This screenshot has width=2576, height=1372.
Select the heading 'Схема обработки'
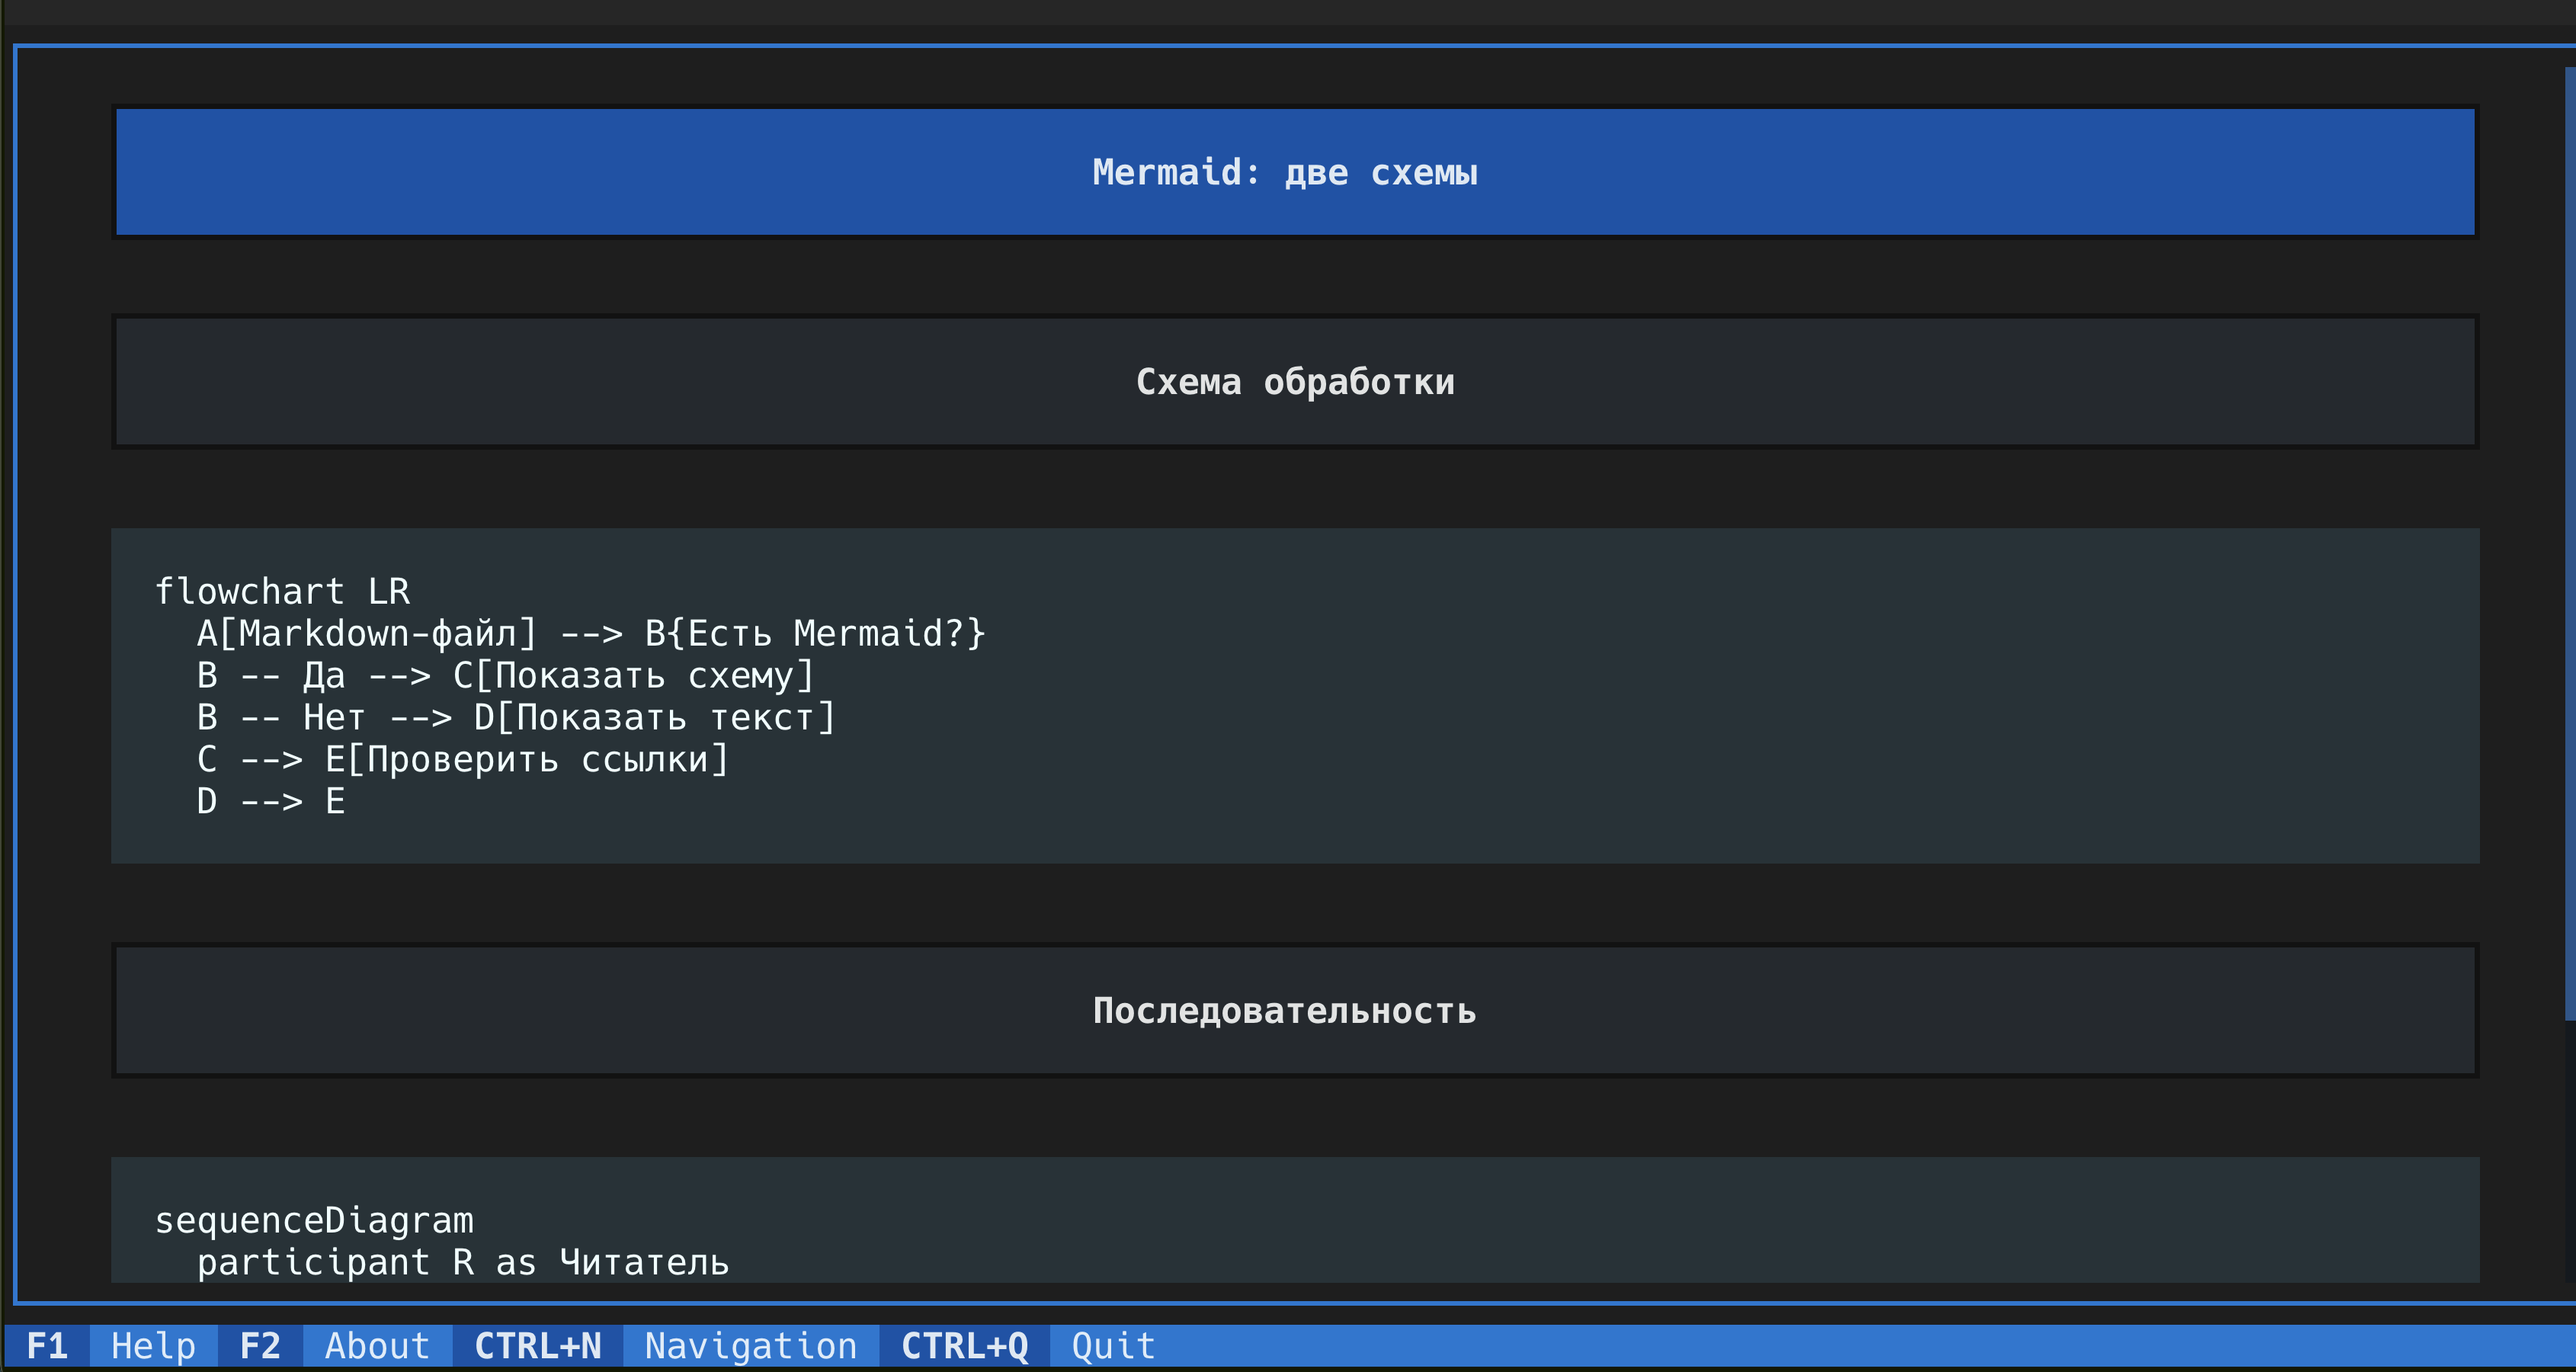[x=1295, y=382]
